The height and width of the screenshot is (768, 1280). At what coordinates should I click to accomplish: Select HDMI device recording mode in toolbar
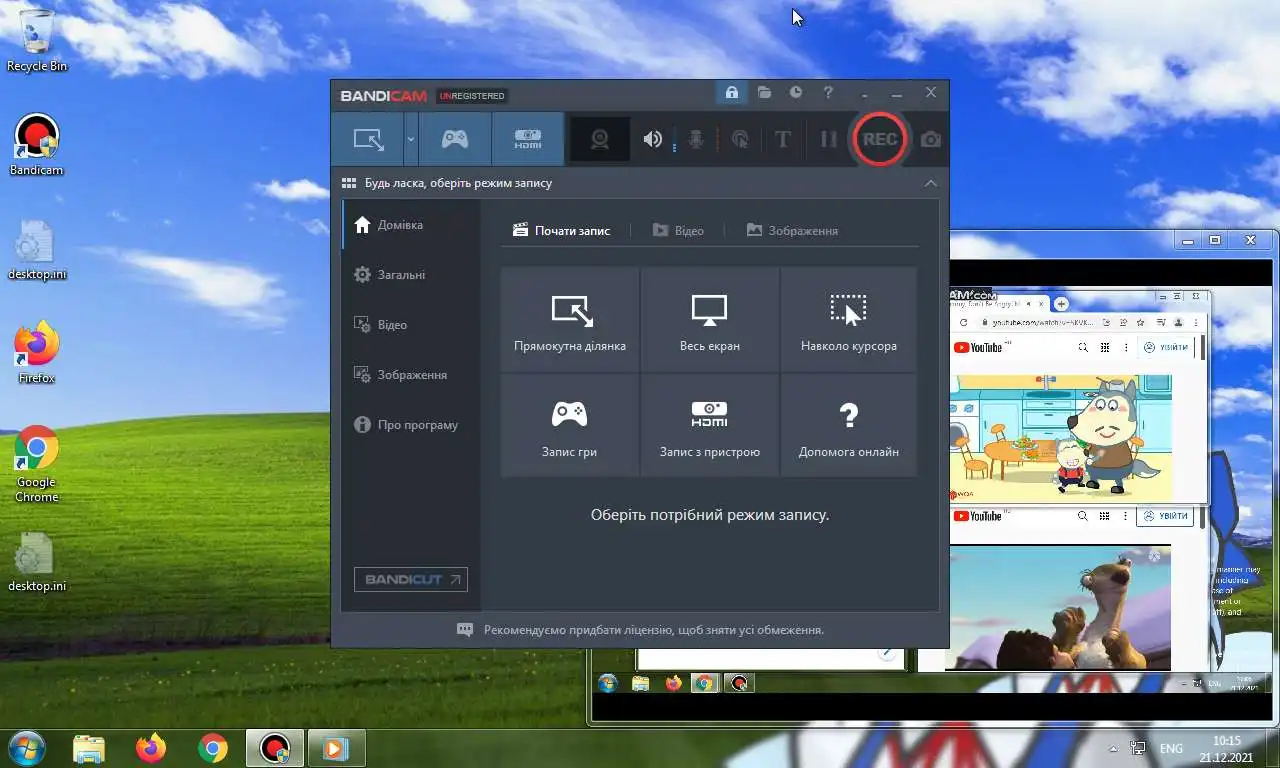[528, 139]
